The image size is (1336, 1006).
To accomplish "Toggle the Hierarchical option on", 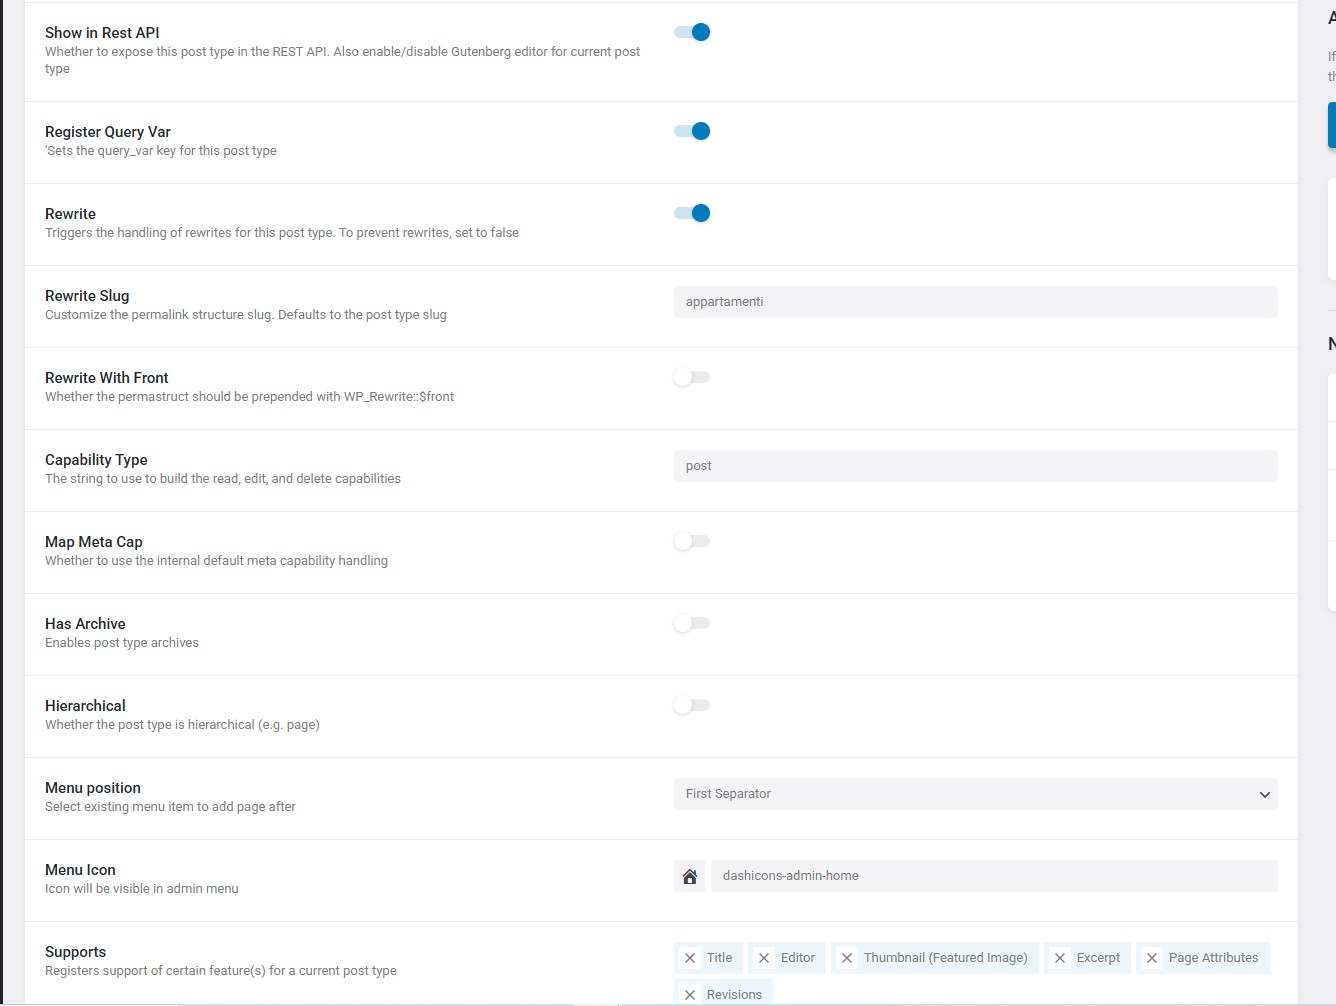I will pos(692,705).
